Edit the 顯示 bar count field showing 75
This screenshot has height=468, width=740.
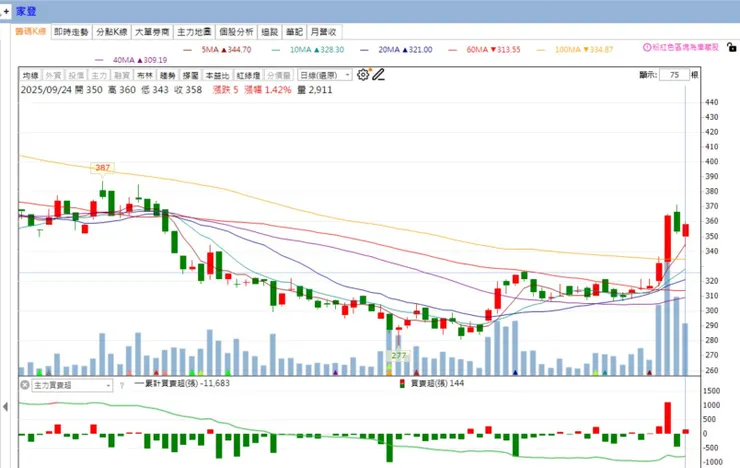pos(674,75)
